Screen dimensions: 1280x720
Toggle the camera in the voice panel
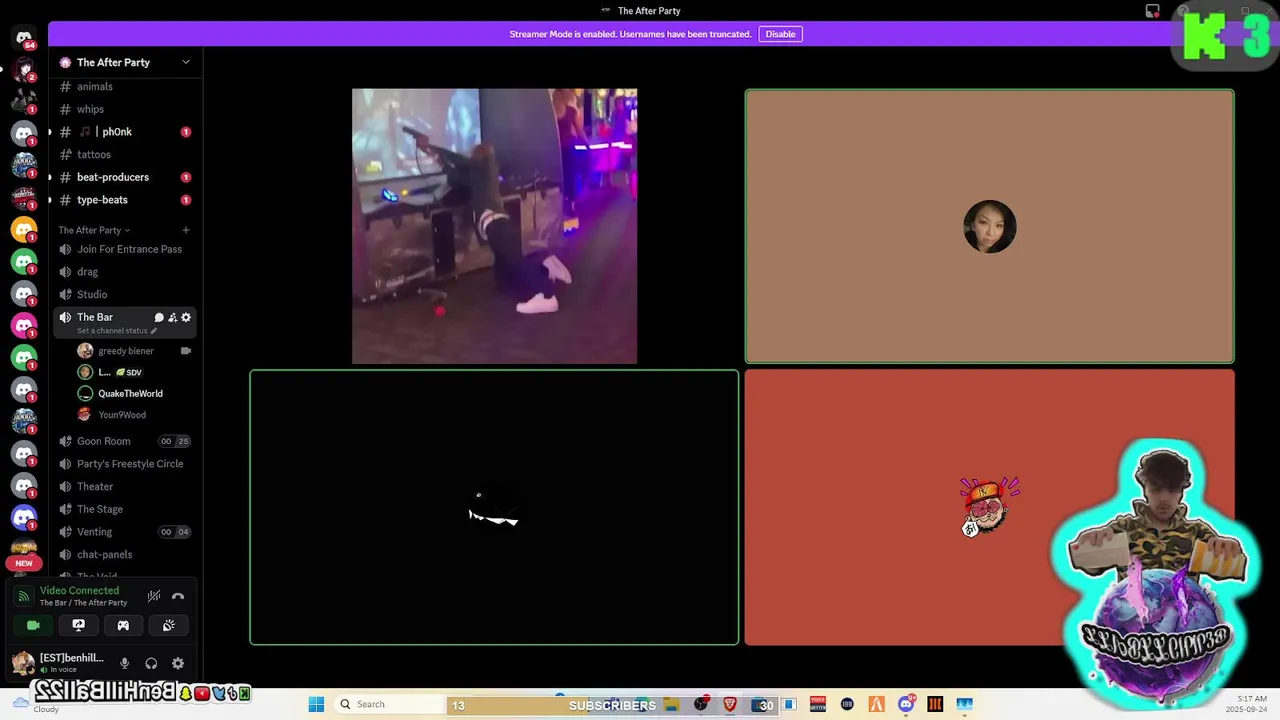point(33,625)
